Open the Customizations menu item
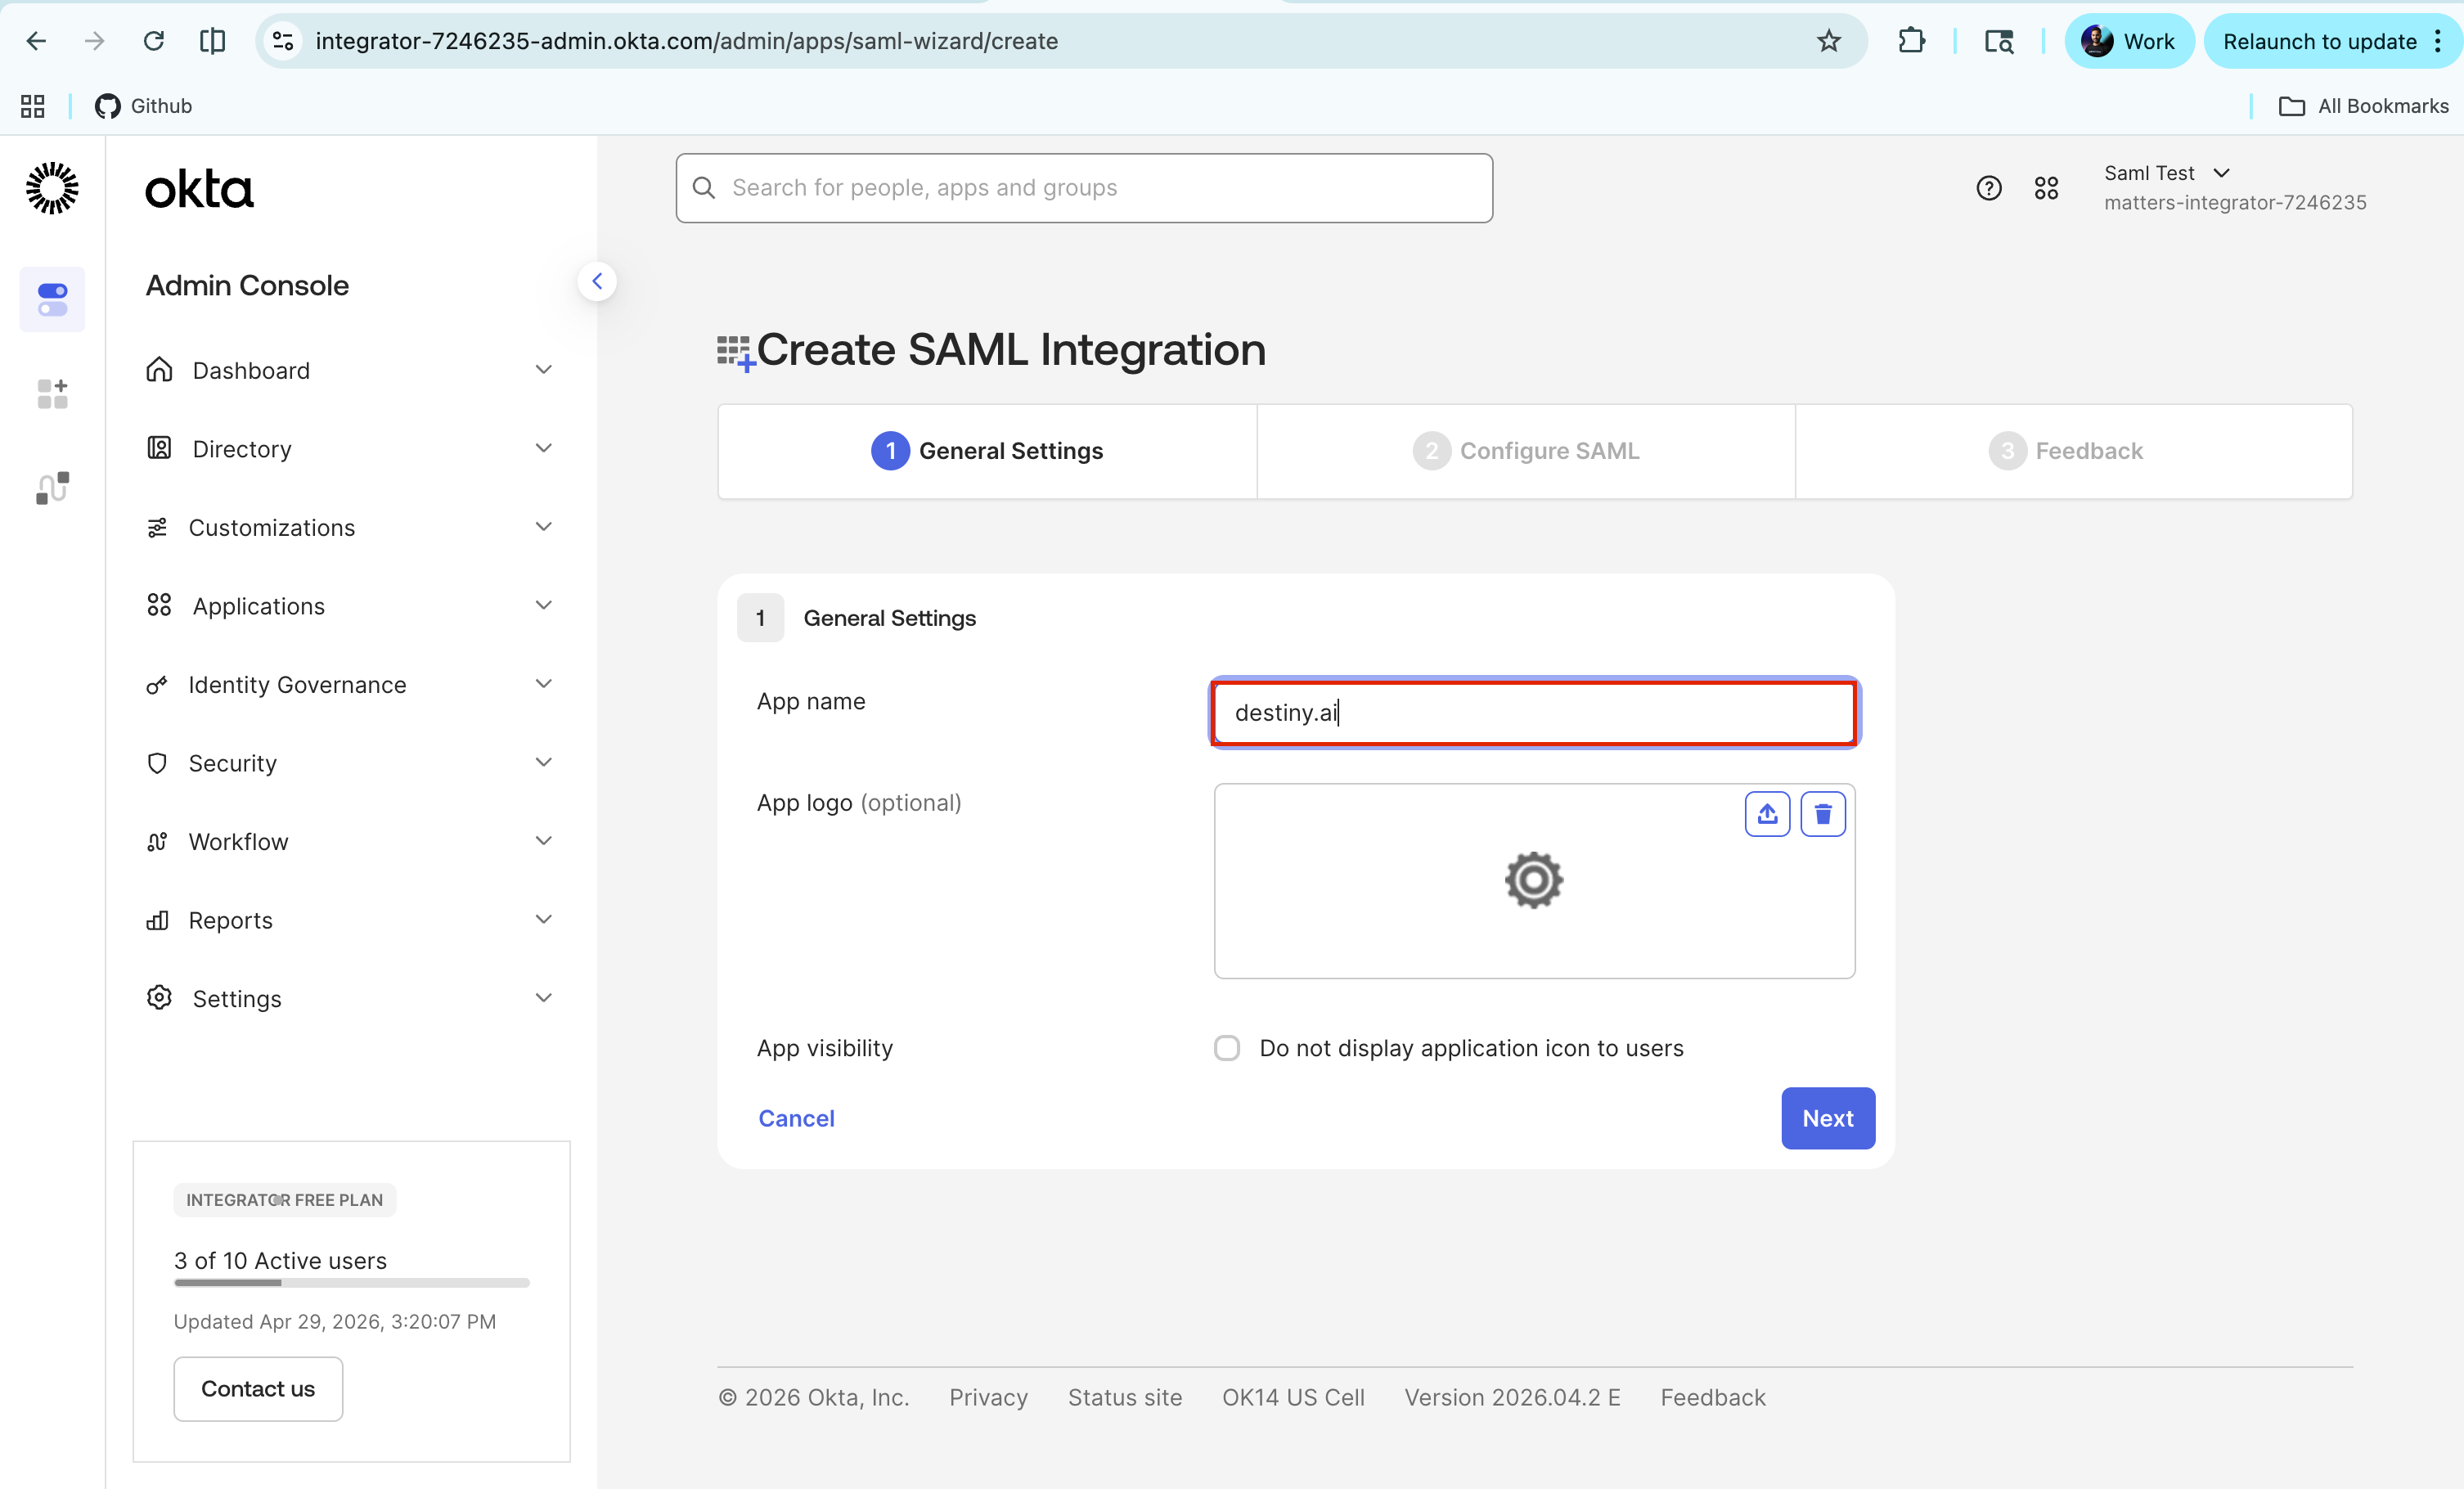The height and width of the screenshot is (1489, 2464). coord(271,527)
